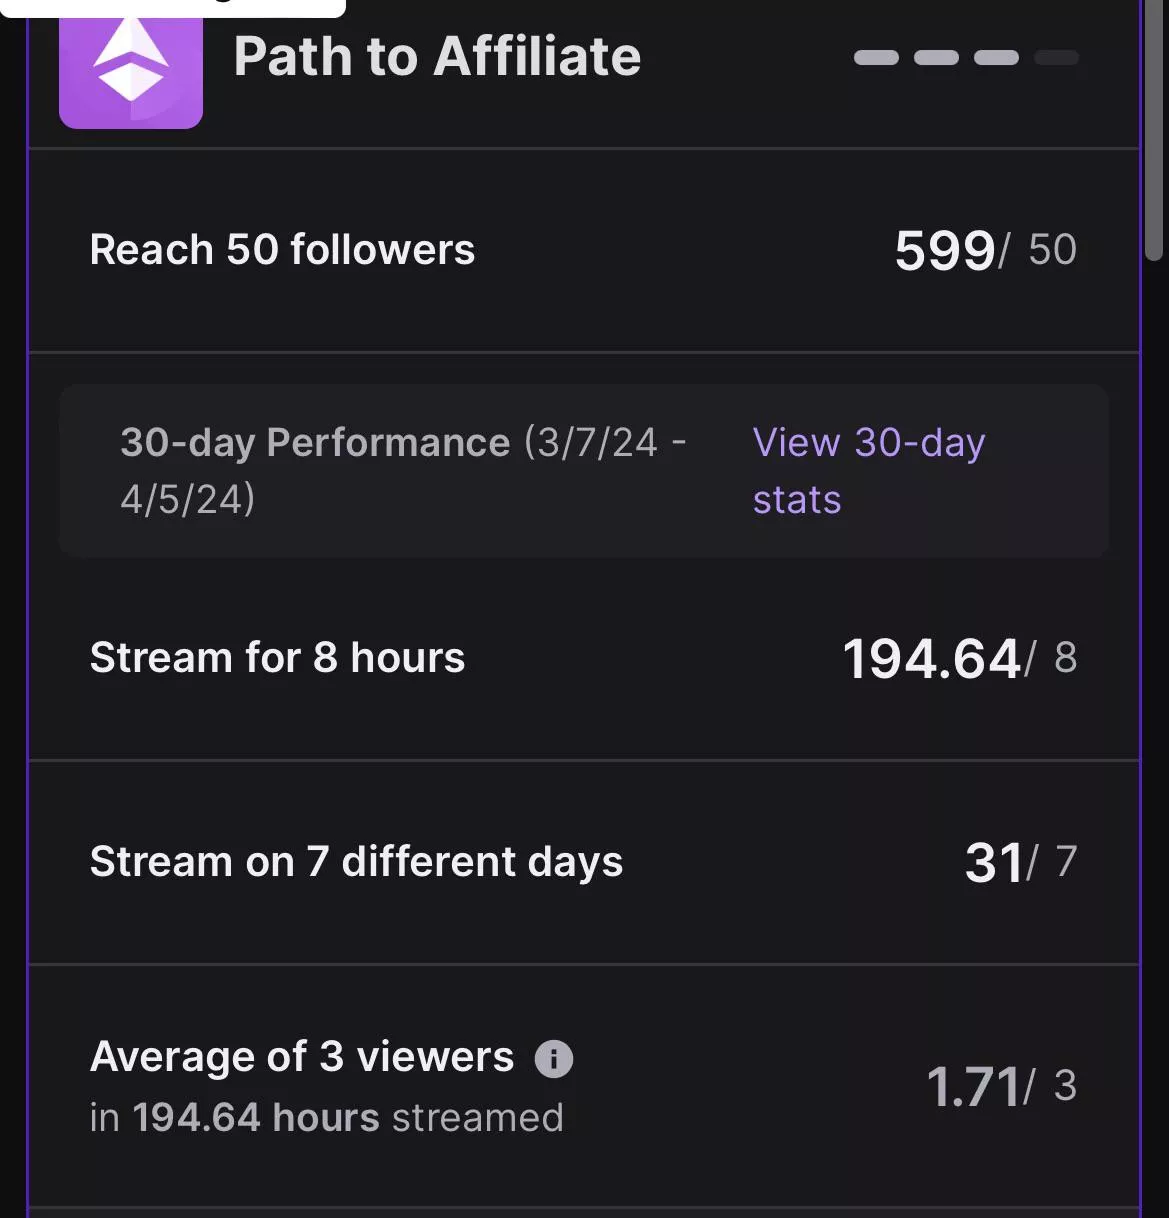Select the Reach 50 followers requirement label
The height and width of the screenshot is (1218, 1169).
pyautogui.click(x=282, y=250)
